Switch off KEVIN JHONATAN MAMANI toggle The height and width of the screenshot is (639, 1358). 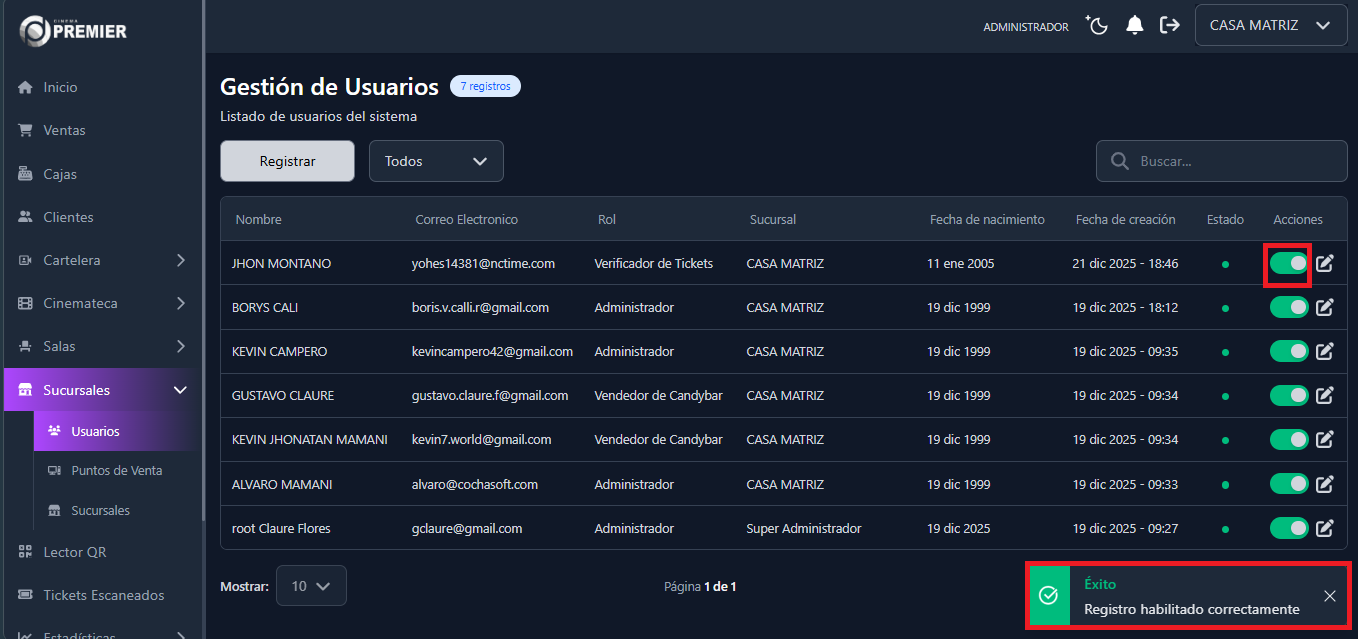[x=1289, y=440]
